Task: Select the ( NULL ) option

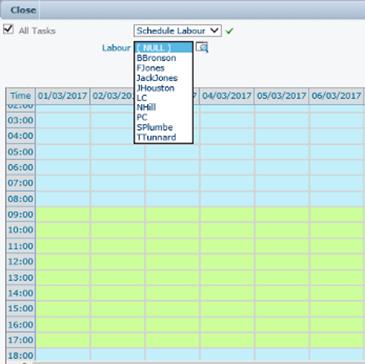Action: tap(163, 48)
